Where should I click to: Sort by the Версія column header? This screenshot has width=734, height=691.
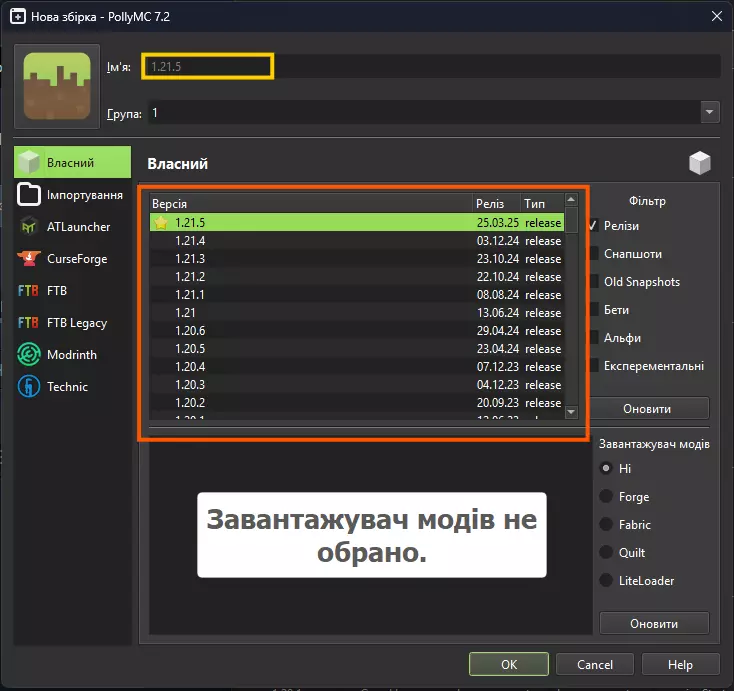(311, 204)
